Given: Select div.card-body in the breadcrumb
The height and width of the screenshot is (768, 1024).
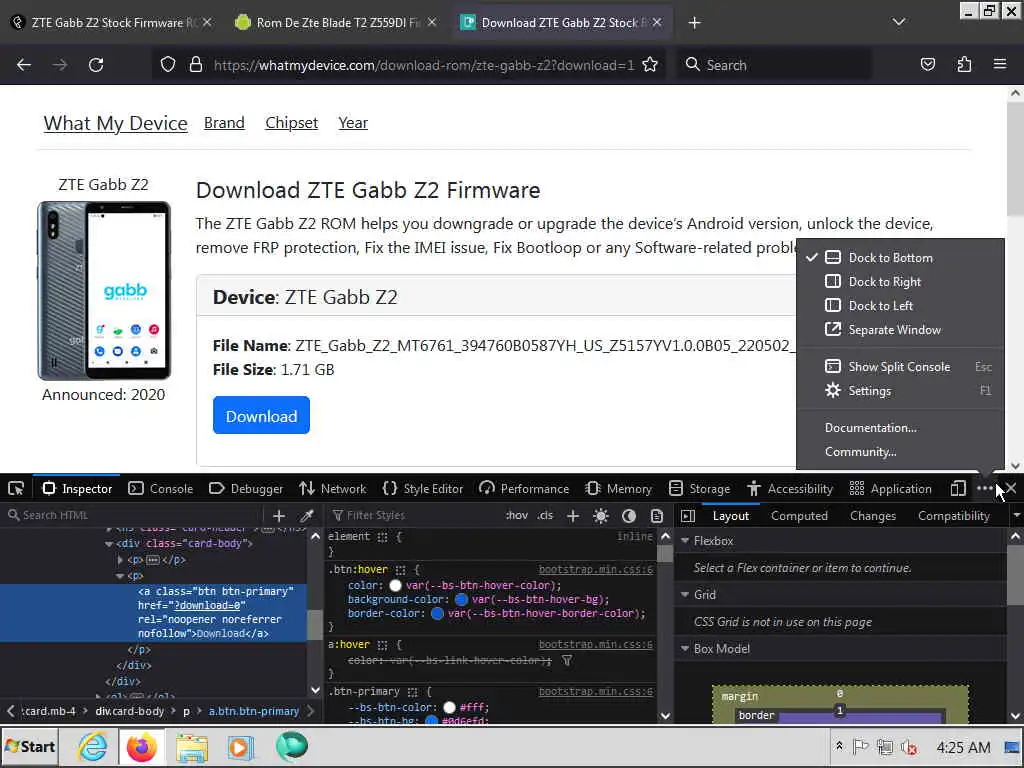Looking at the screenshot, I should (x=129, y=711).
